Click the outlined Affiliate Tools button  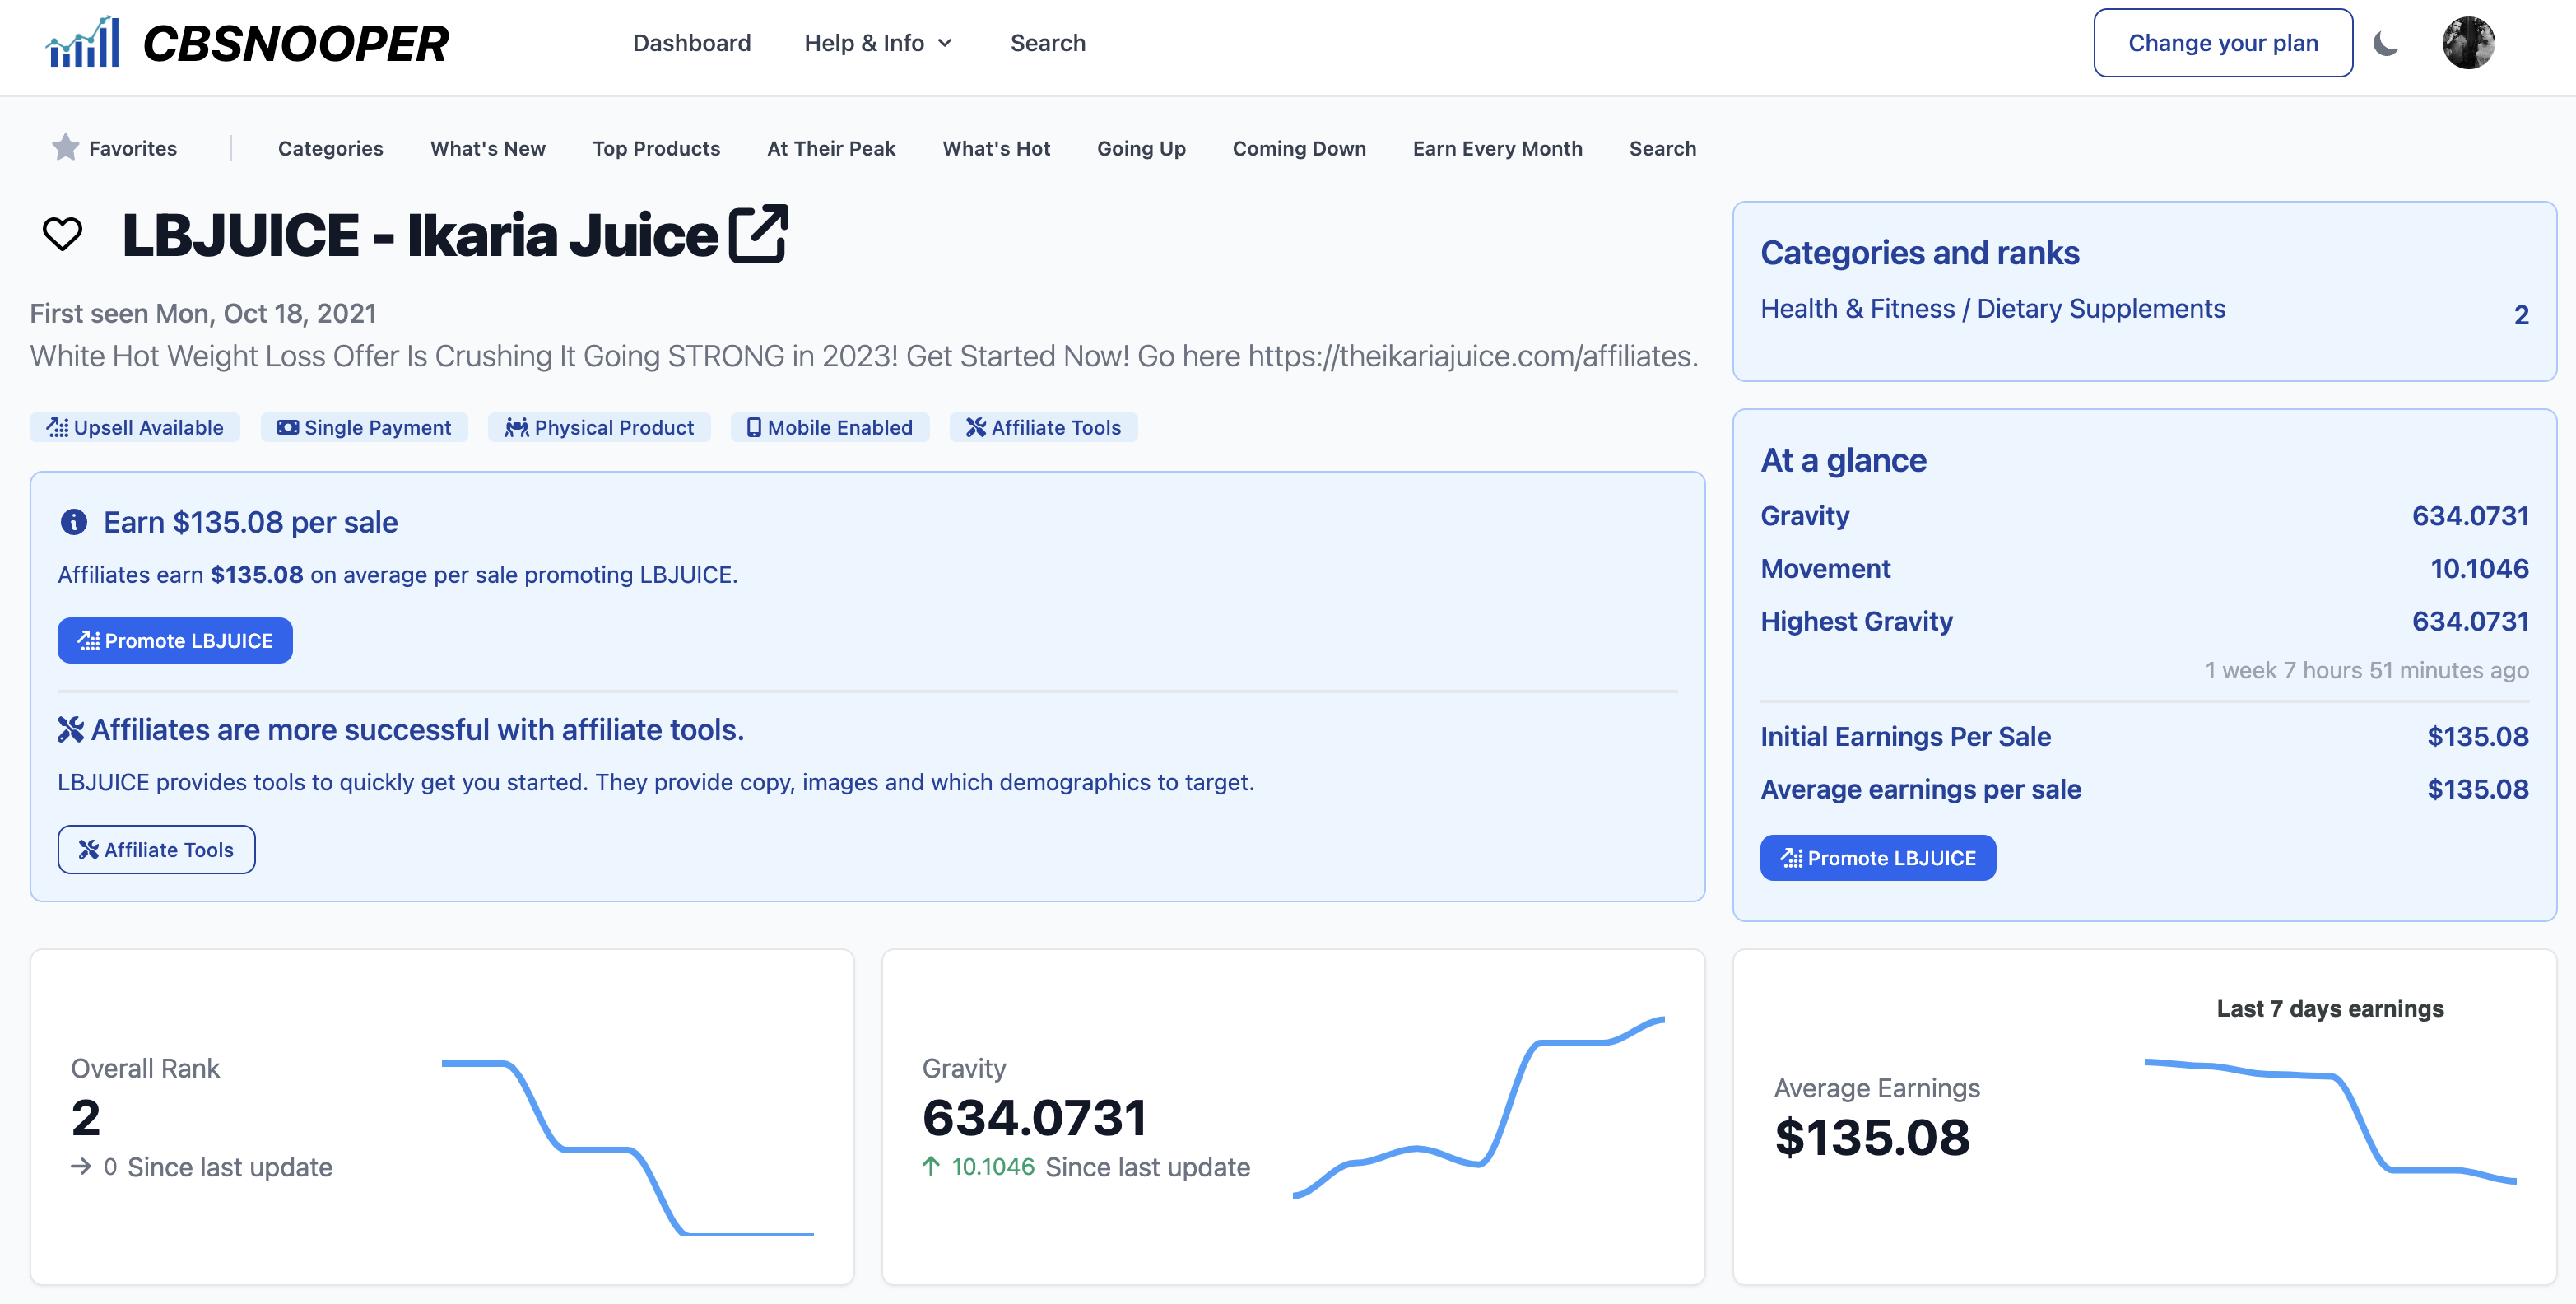(156, 849)
